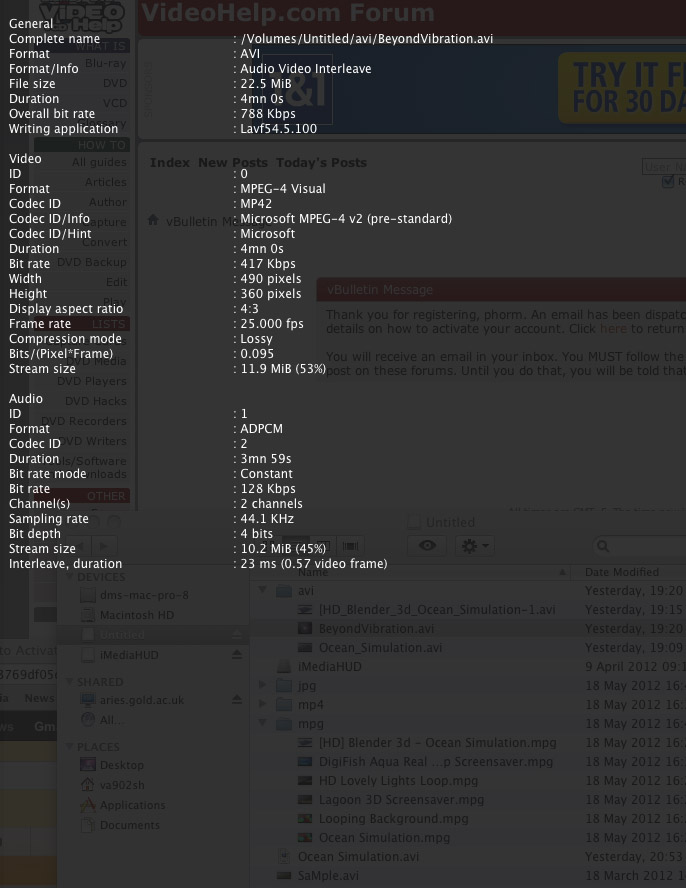Viewport: 686px width, 888px height.
Task: Toggle the Remember Me checkbox on forum
Action: pyautogui.click(x=668, y=181)
